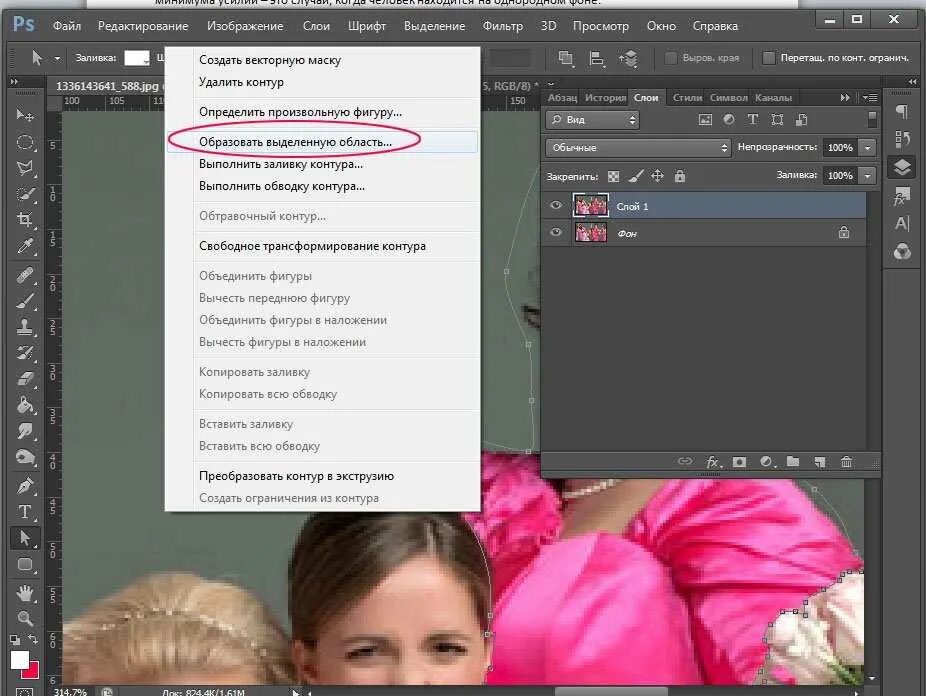Open the Фильтр menu

(x=503, y=26)
